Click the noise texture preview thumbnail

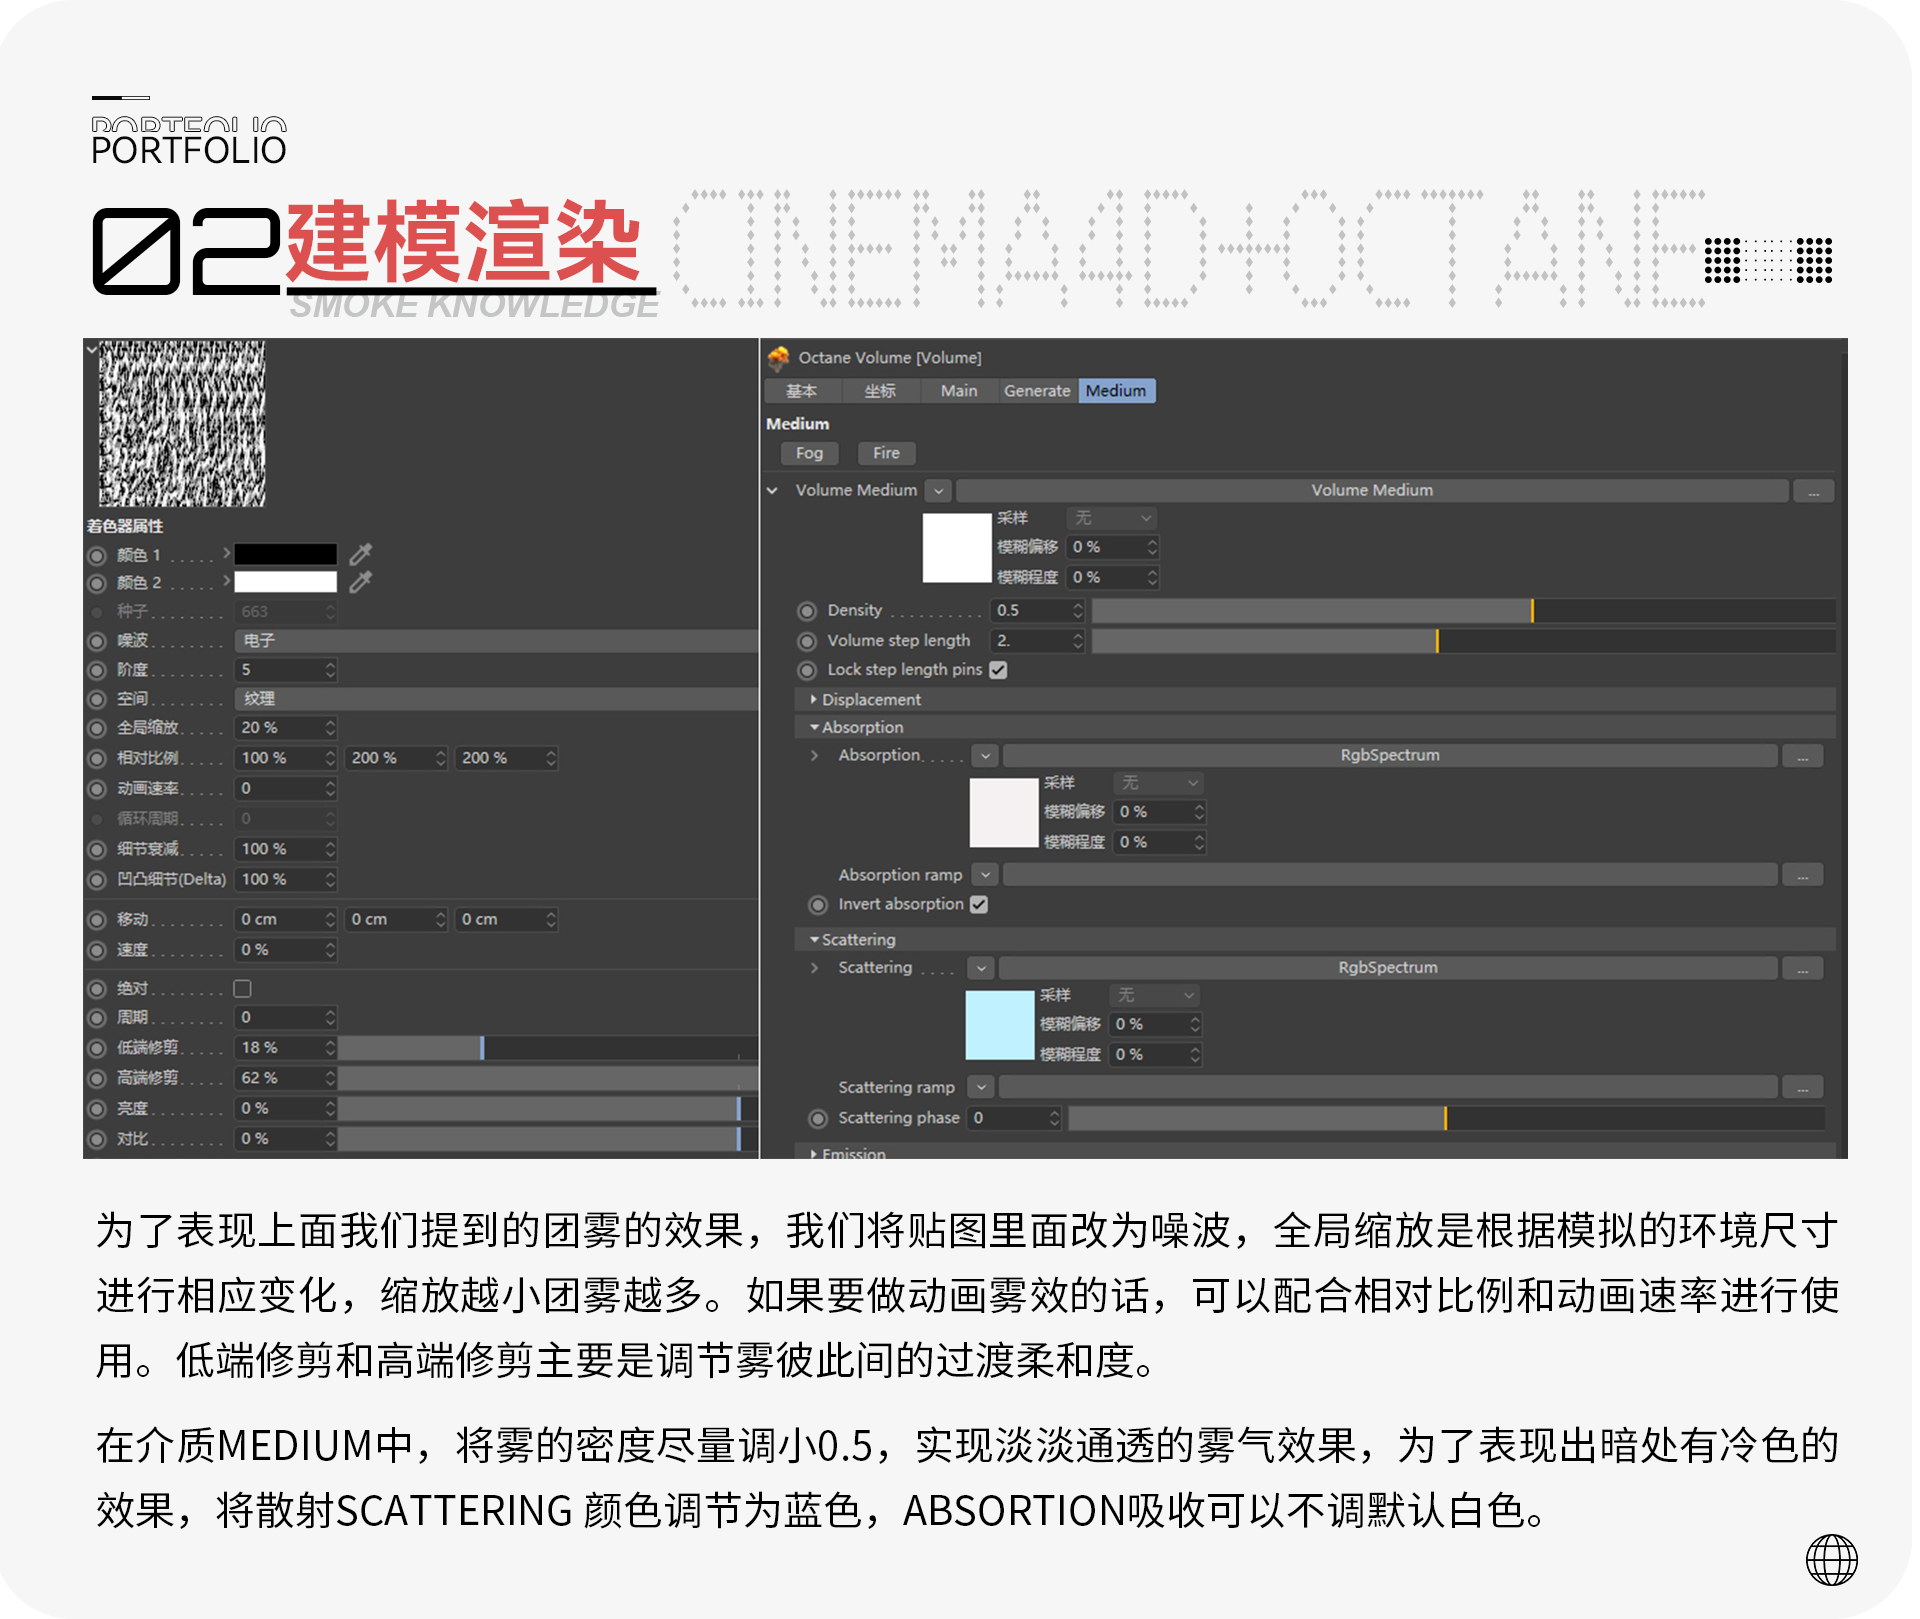182,424
